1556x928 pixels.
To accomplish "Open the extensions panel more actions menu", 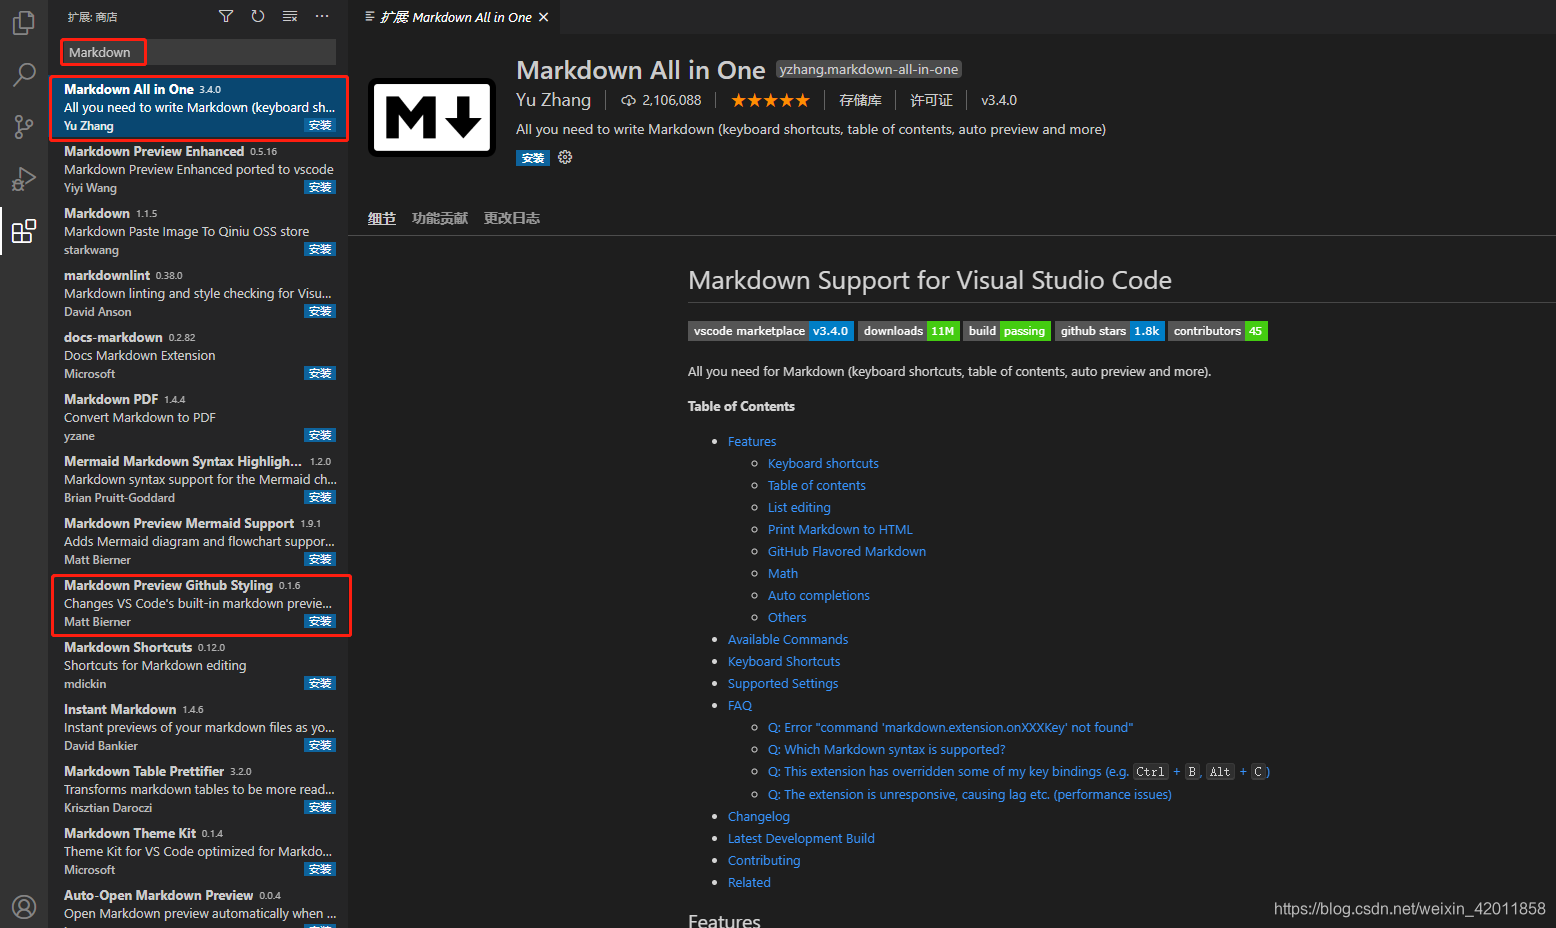I will click(x=322, y=16).
